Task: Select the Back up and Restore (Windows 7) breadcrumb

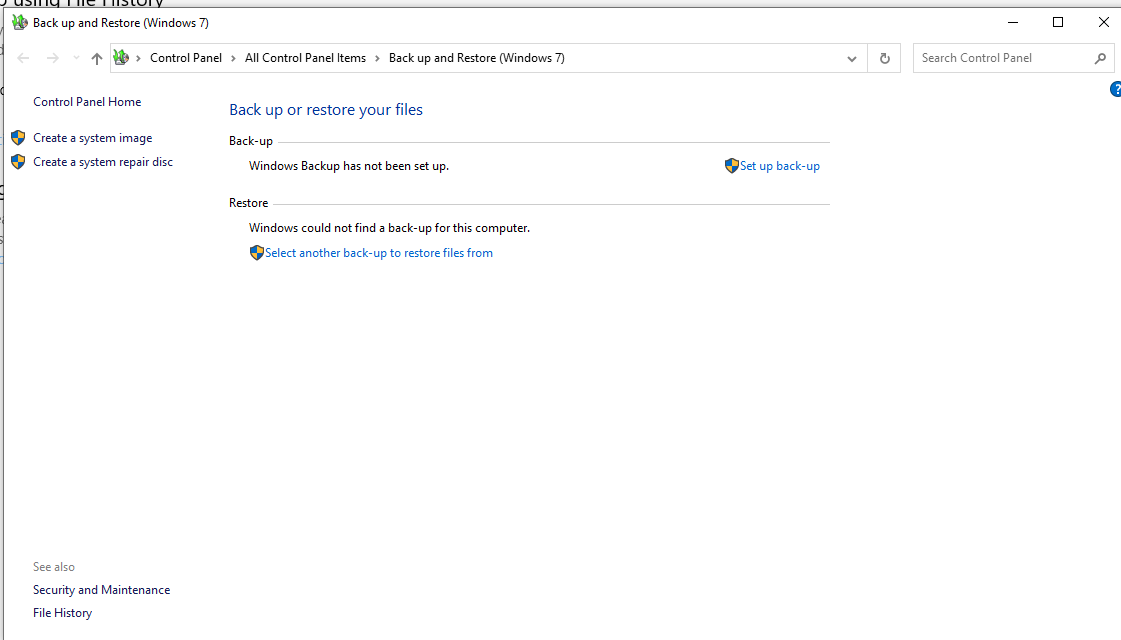Action: (477, 58)
